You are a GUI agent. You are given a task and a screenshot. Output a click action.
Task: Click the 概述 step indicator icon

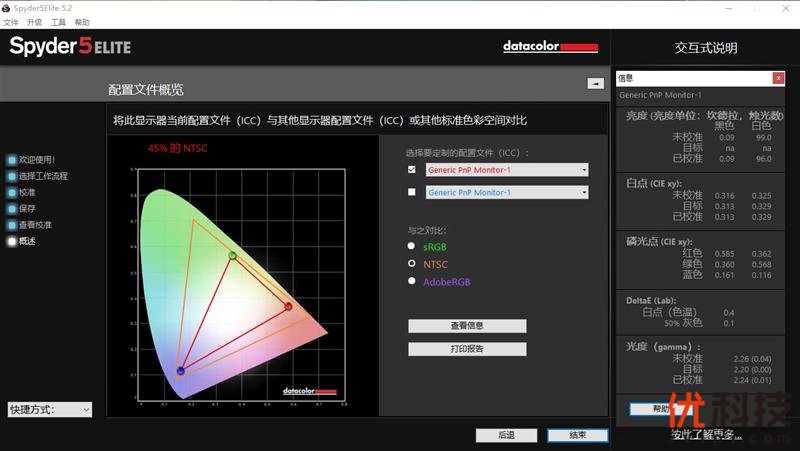(x=12, y=241)
